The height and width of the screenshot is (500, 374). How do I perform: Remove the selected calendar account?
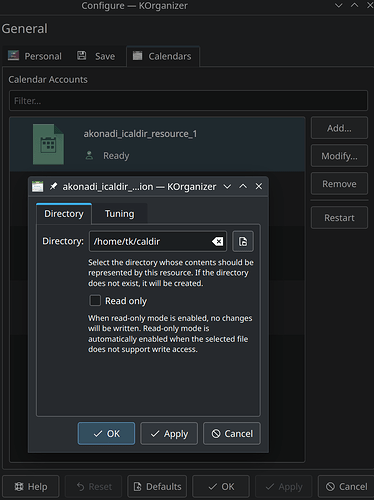pos(339,184)
